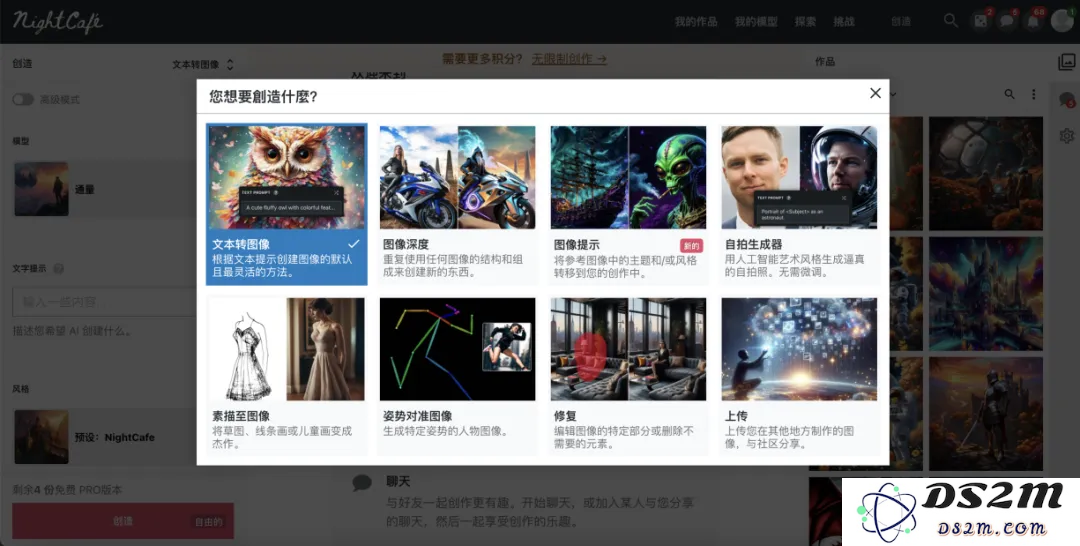Click the colored pose skeleton thumbnail

pyautogui.click(x=457, y=349)
